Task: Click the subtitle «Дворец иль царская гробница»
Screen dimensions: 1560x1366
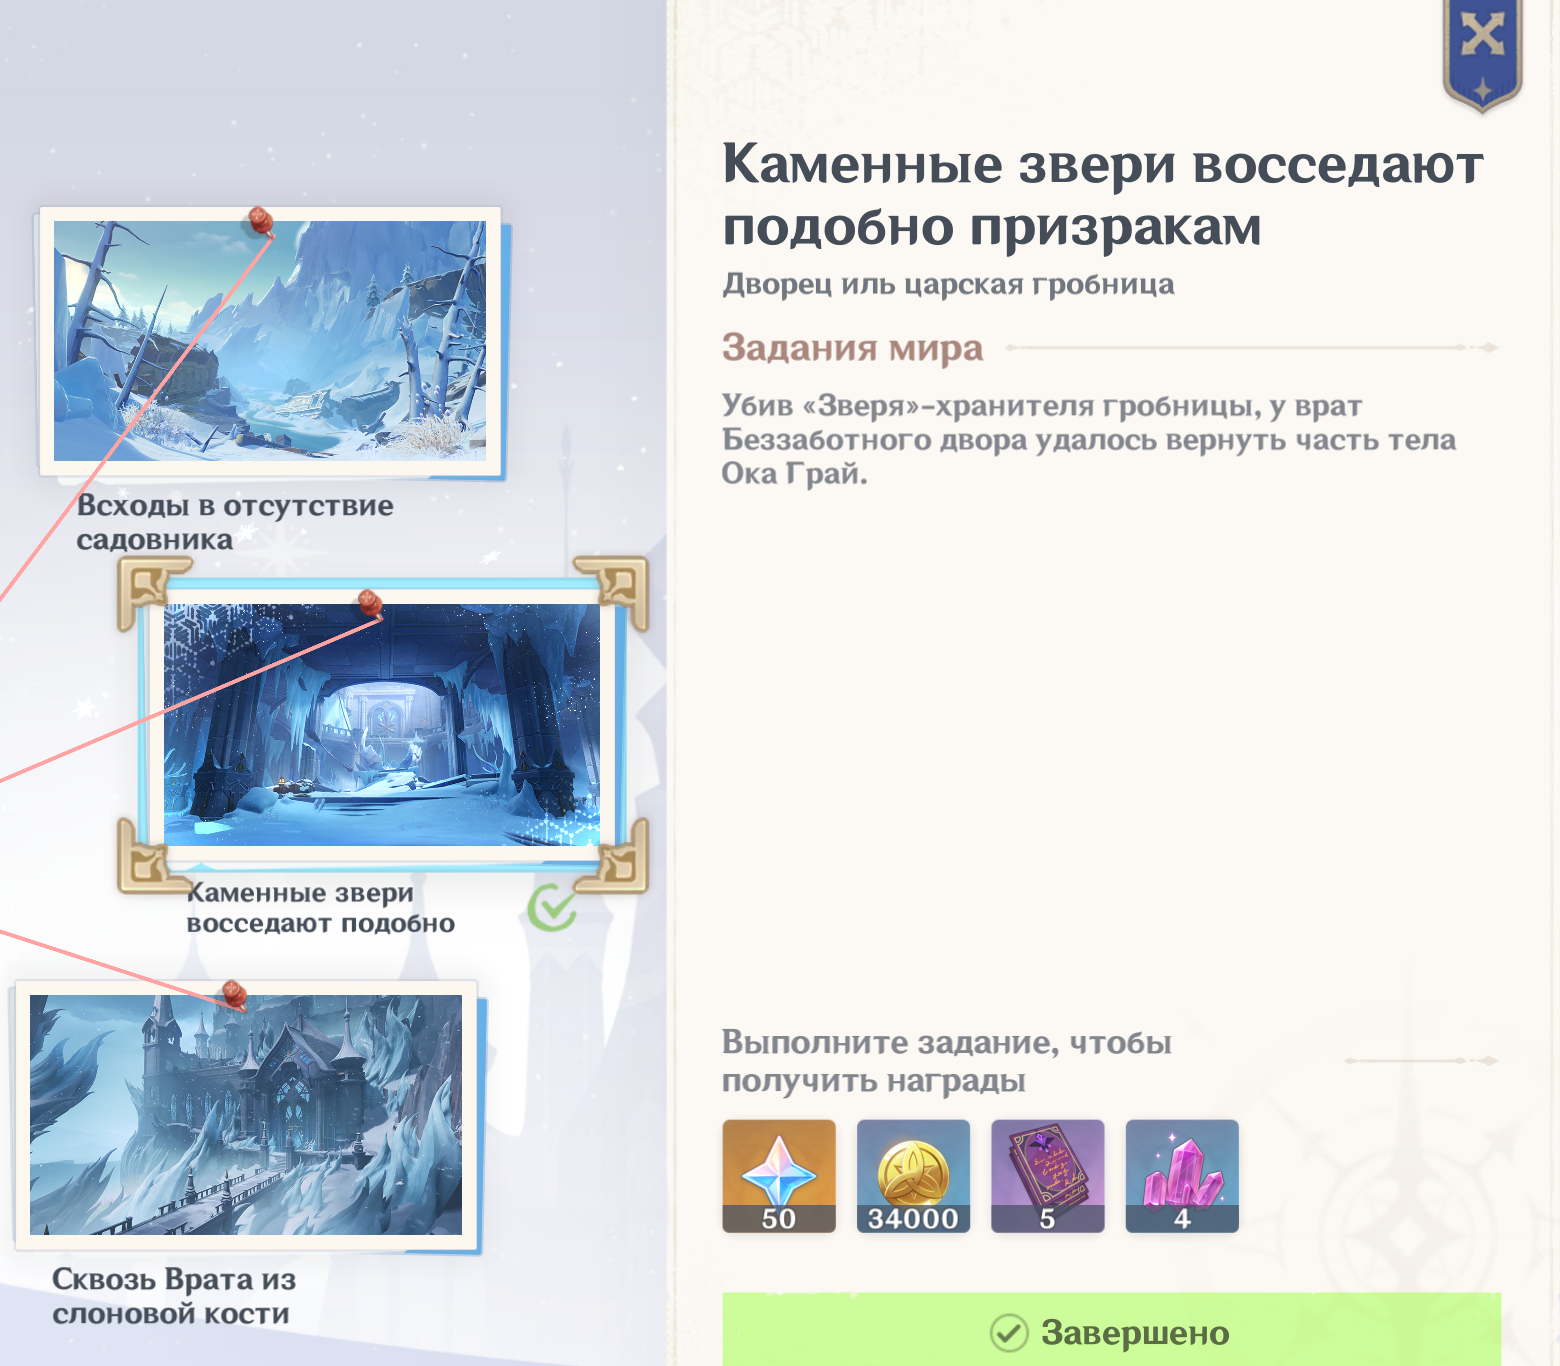Action: point(948,284)
